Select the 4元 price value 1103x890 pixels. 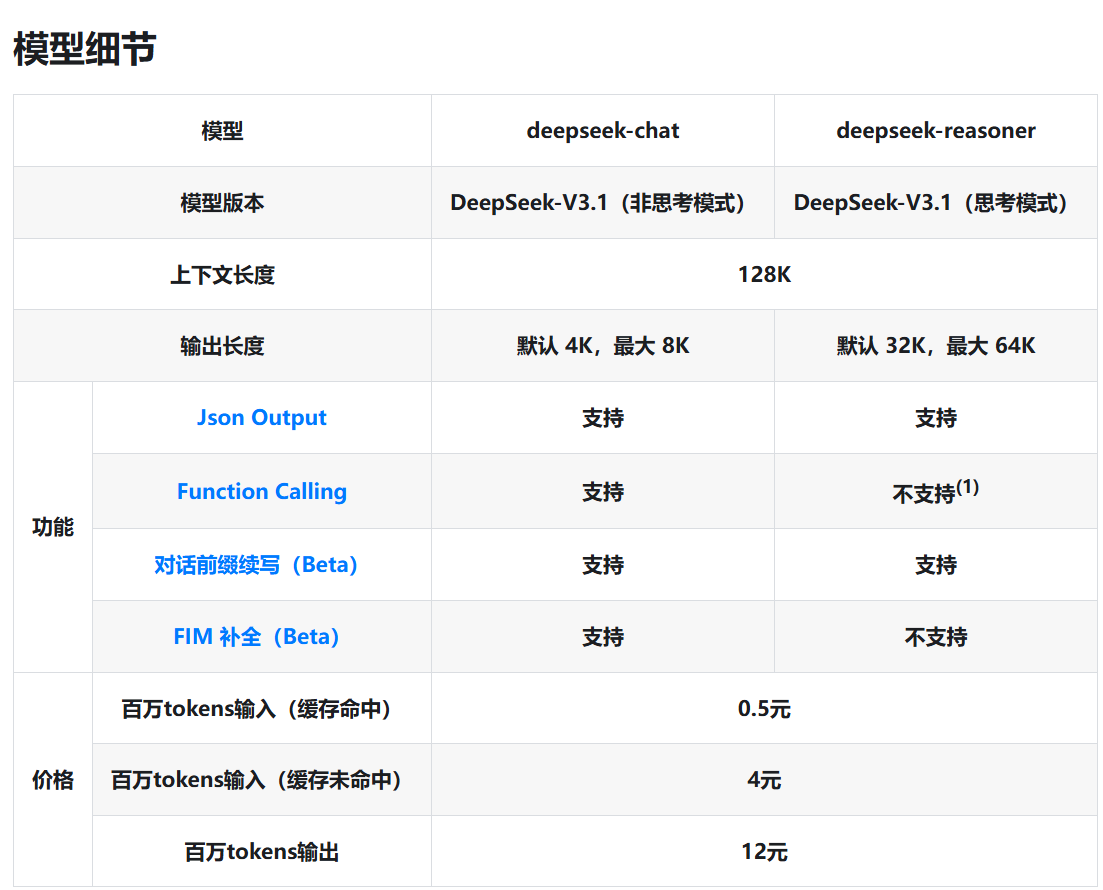tap(764, 780)
